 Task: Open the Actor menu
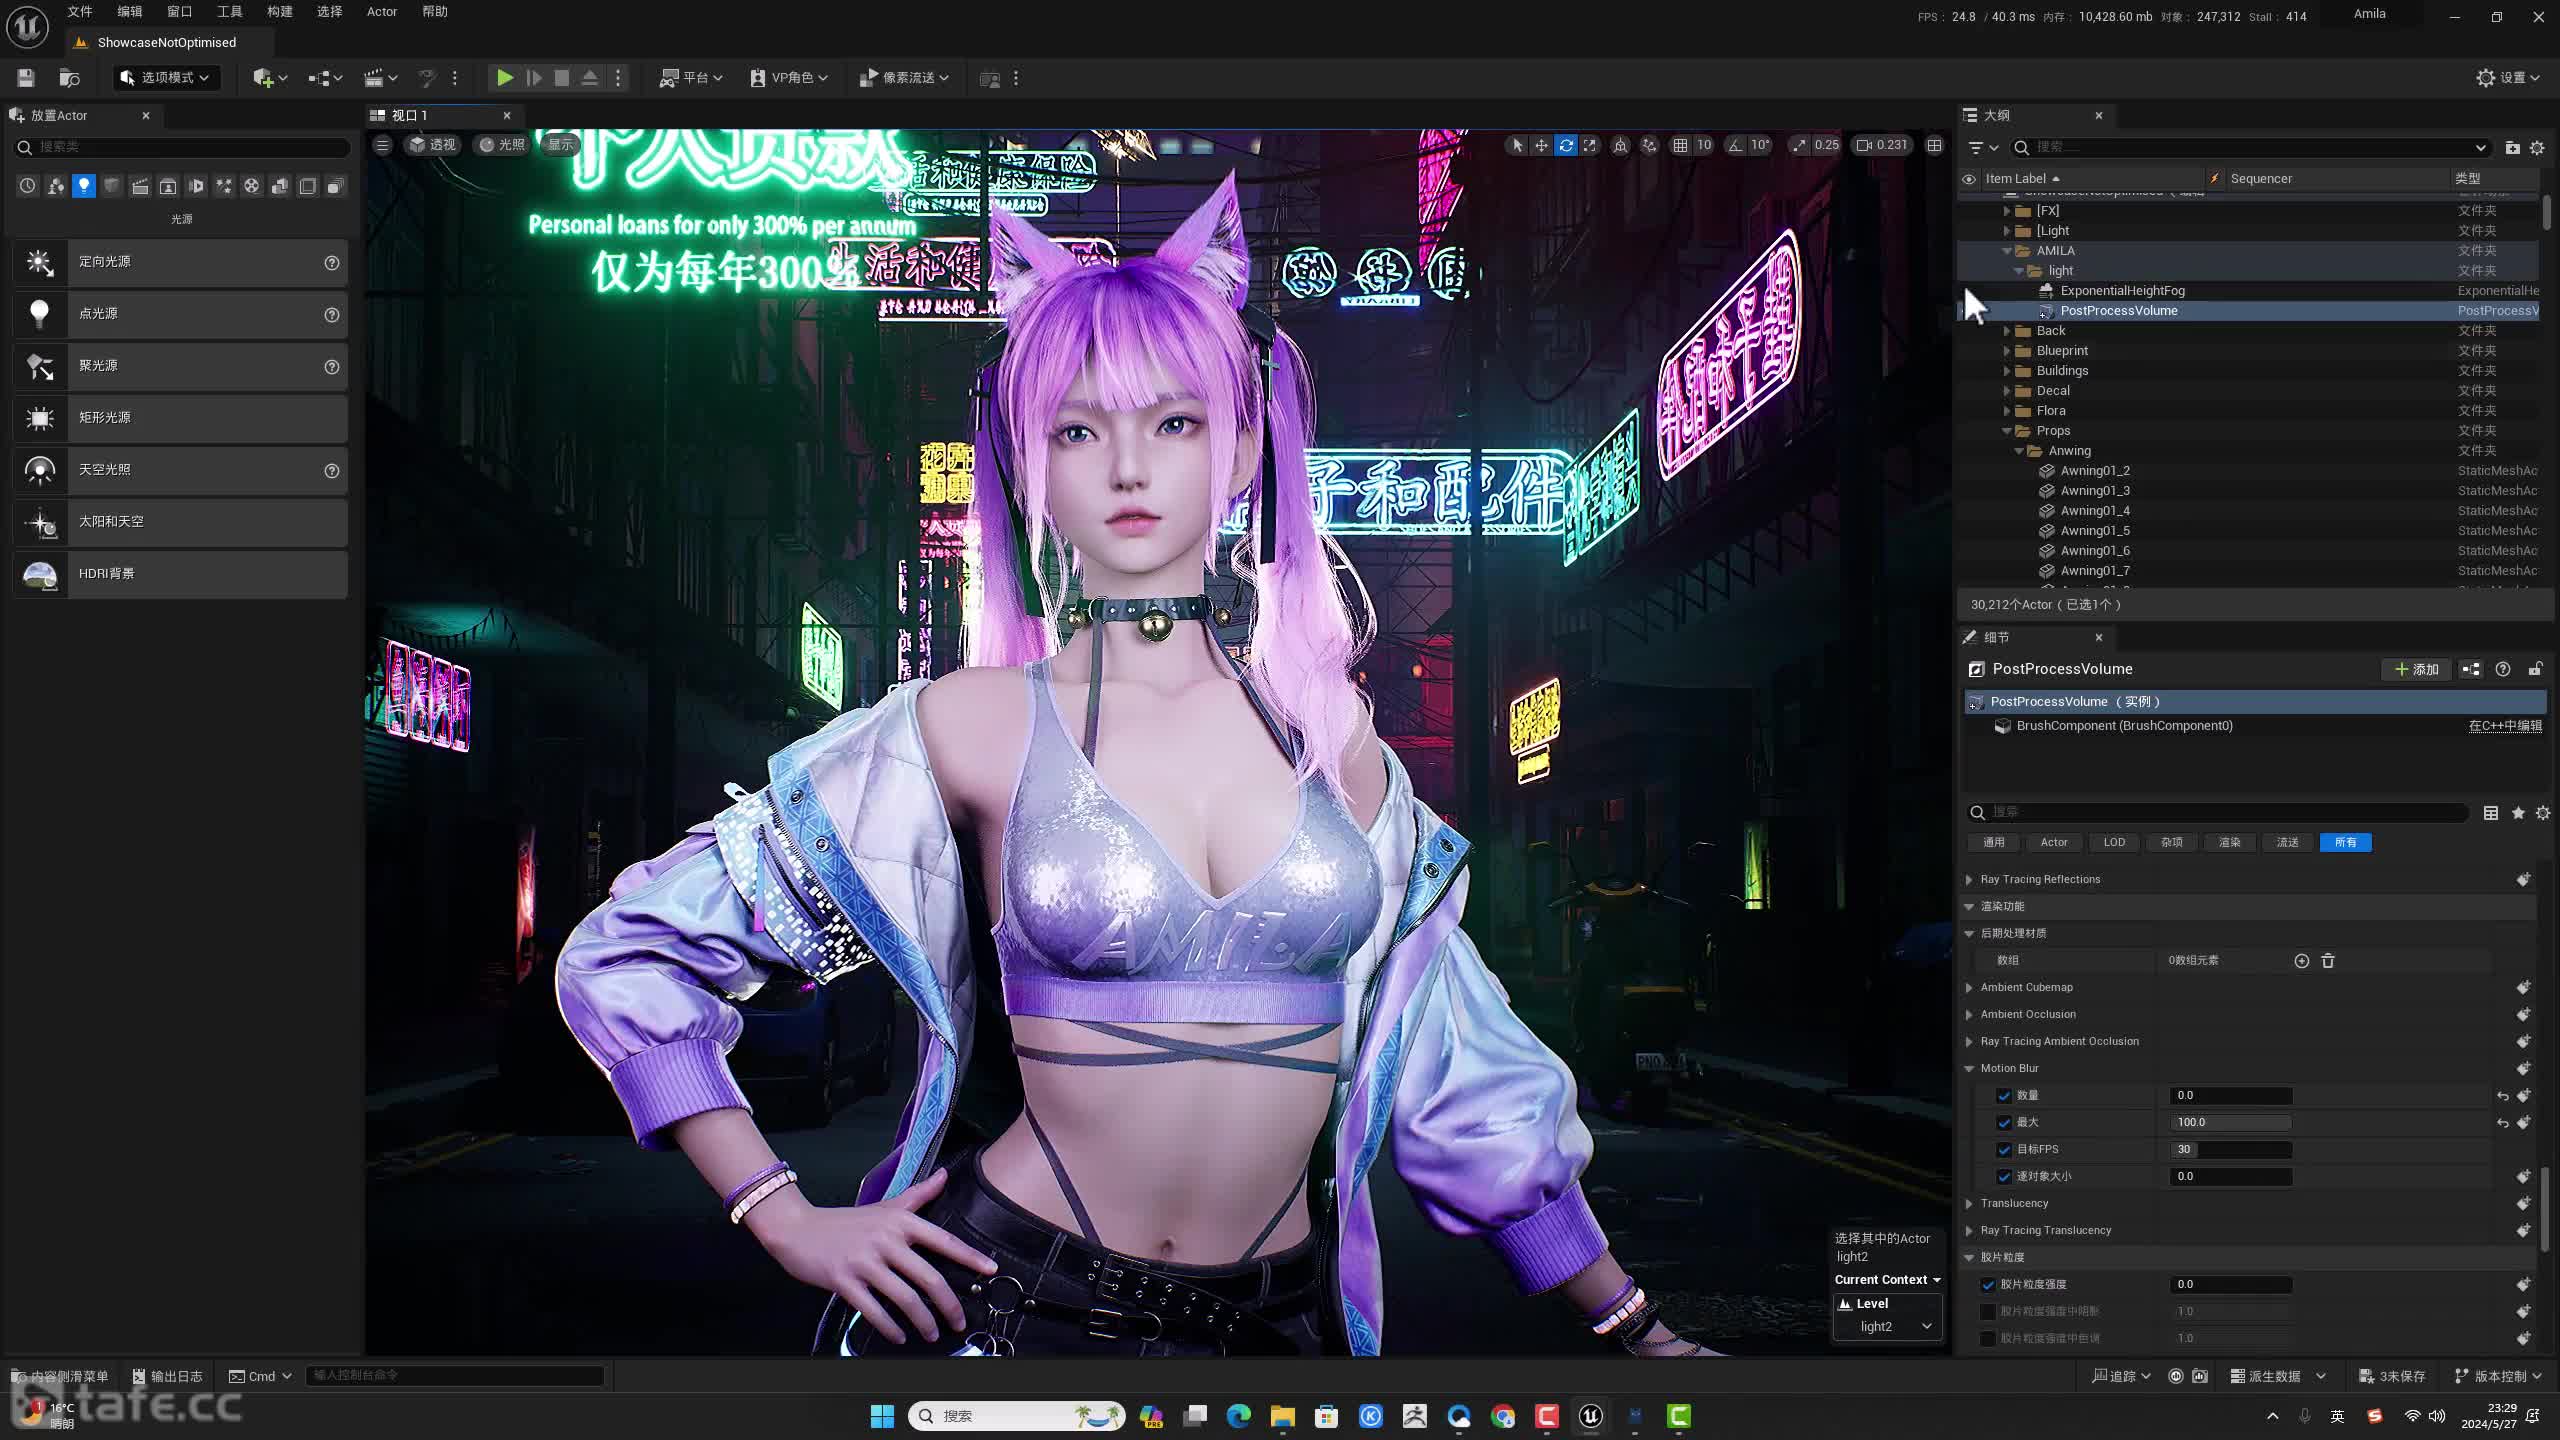[x=382, y=12]
